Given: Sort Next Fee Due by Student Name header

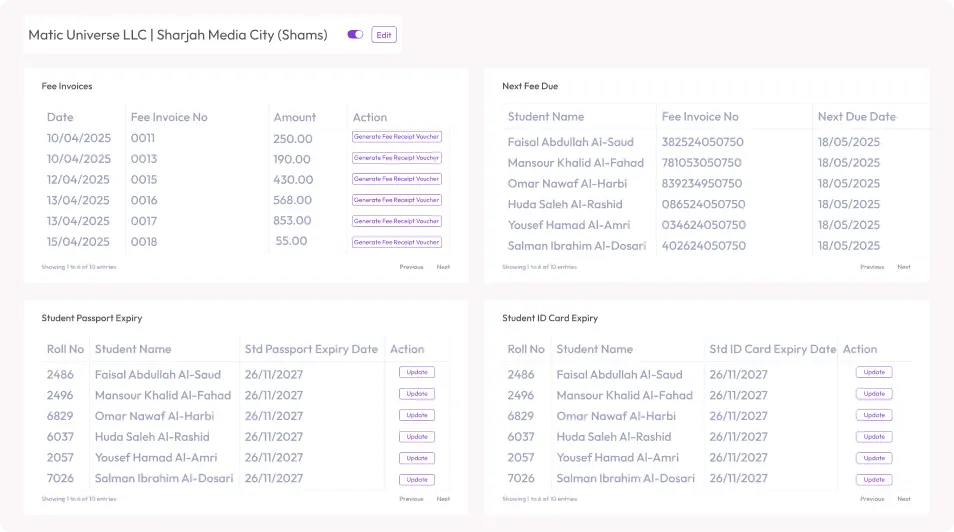Looking at the screenshot, I should coord(545,117).
